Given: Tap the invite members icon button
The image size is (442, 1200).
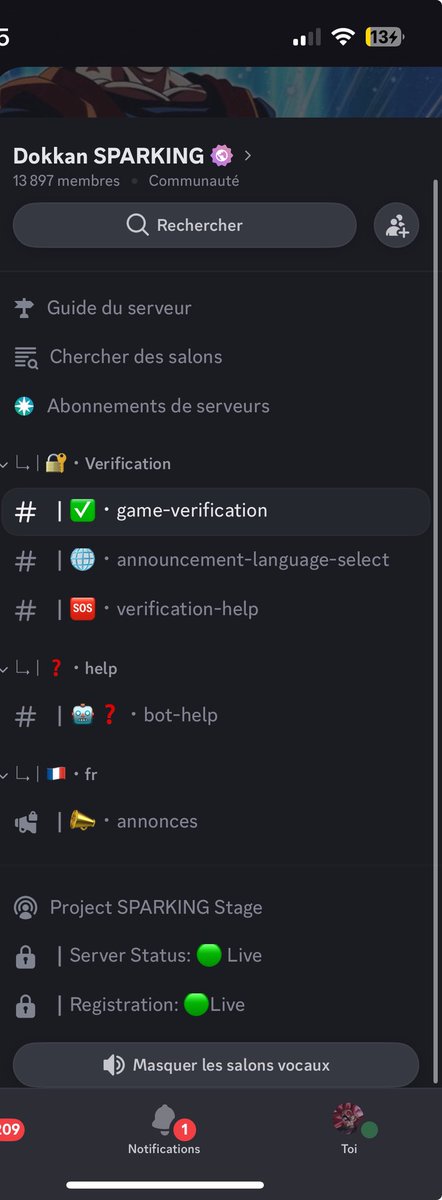Looking at the screenshot, I should click(x=396, y=225).
